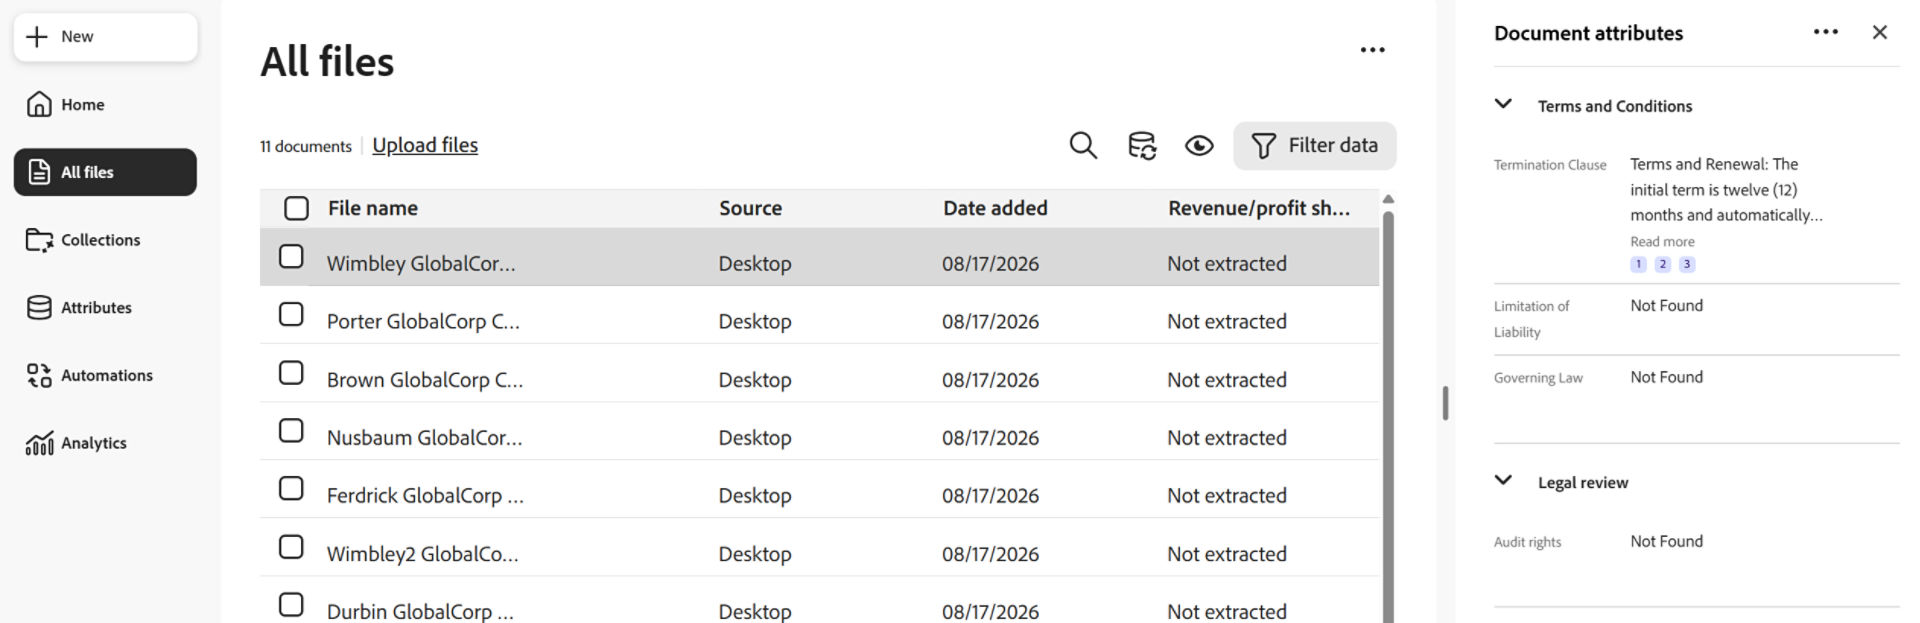The height and width of the screenshot is (623, 1920).
Task: Open Porter GlobalCorp C... file
Action: 423,322
